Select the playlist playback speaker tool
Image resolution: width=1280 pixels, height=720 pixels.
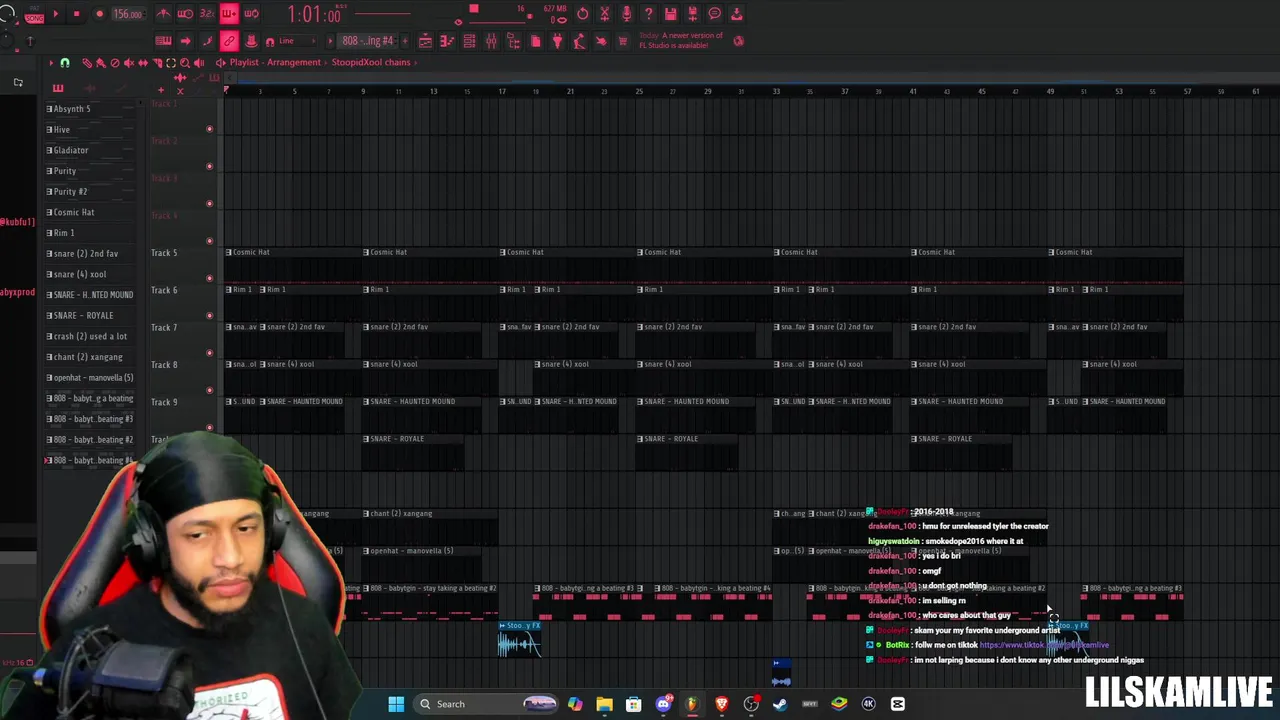point(199,62)
